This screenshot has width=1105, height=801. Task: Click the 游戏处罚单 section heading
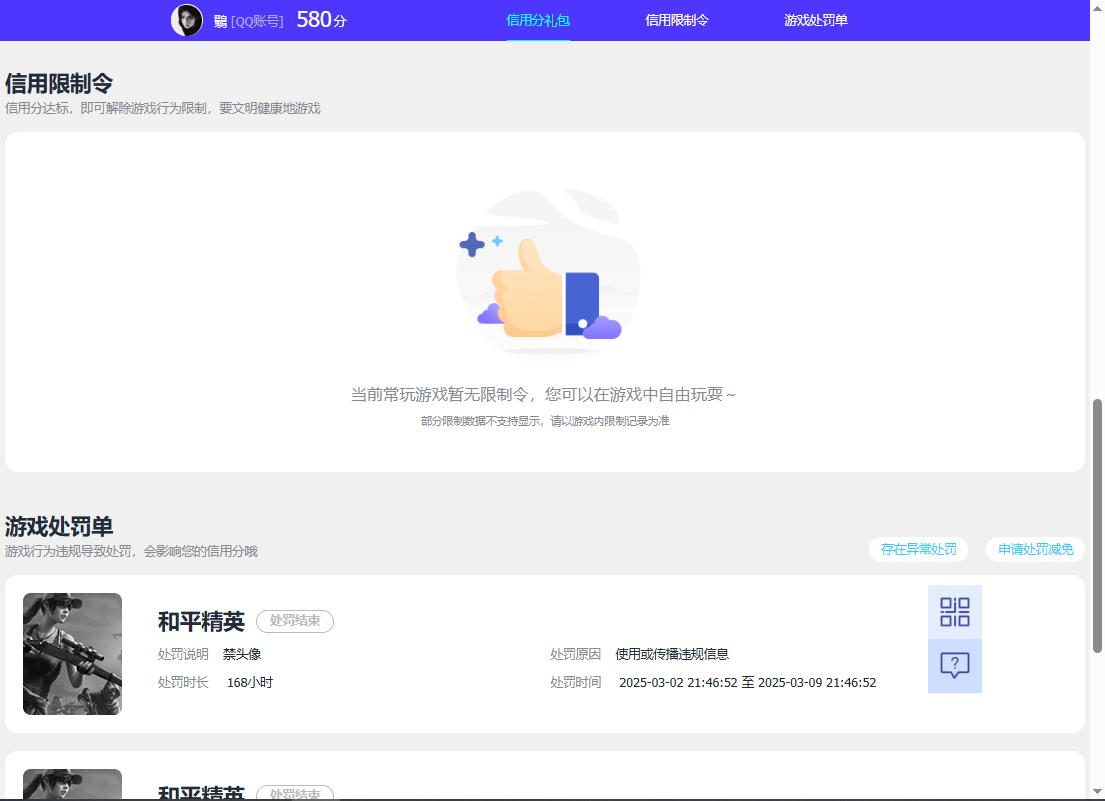point(59,526)
